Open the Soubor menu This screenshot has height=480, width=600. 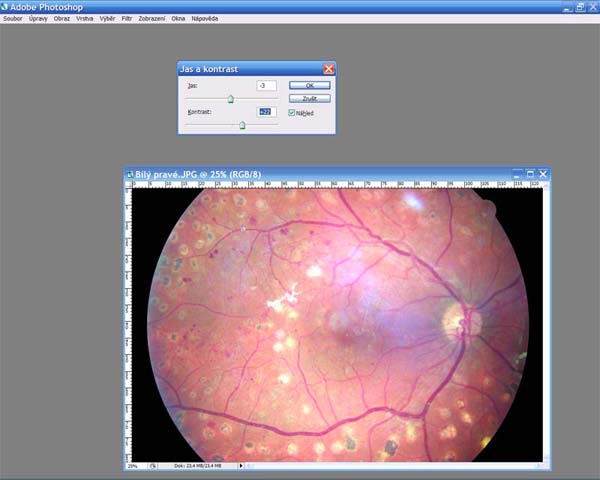coord(13,18)
